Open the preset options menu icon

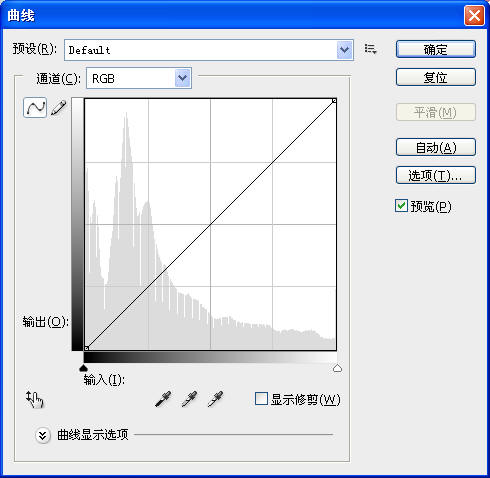point(370,49)
